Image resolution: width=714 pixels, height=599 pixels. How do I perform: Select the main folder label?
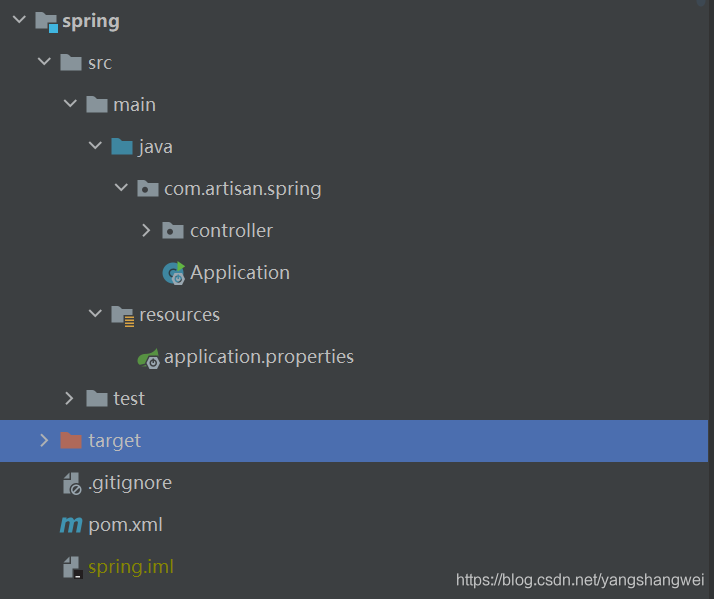click(134, 105)
